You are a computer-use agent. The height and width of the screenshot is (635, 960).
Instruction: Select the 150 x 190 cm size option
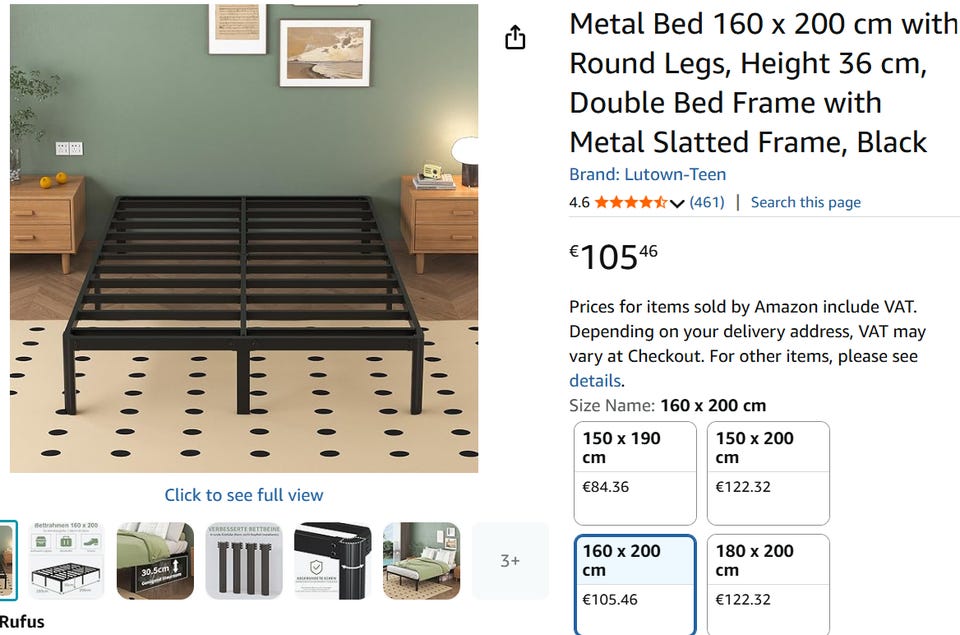click(x=634, y=473)
